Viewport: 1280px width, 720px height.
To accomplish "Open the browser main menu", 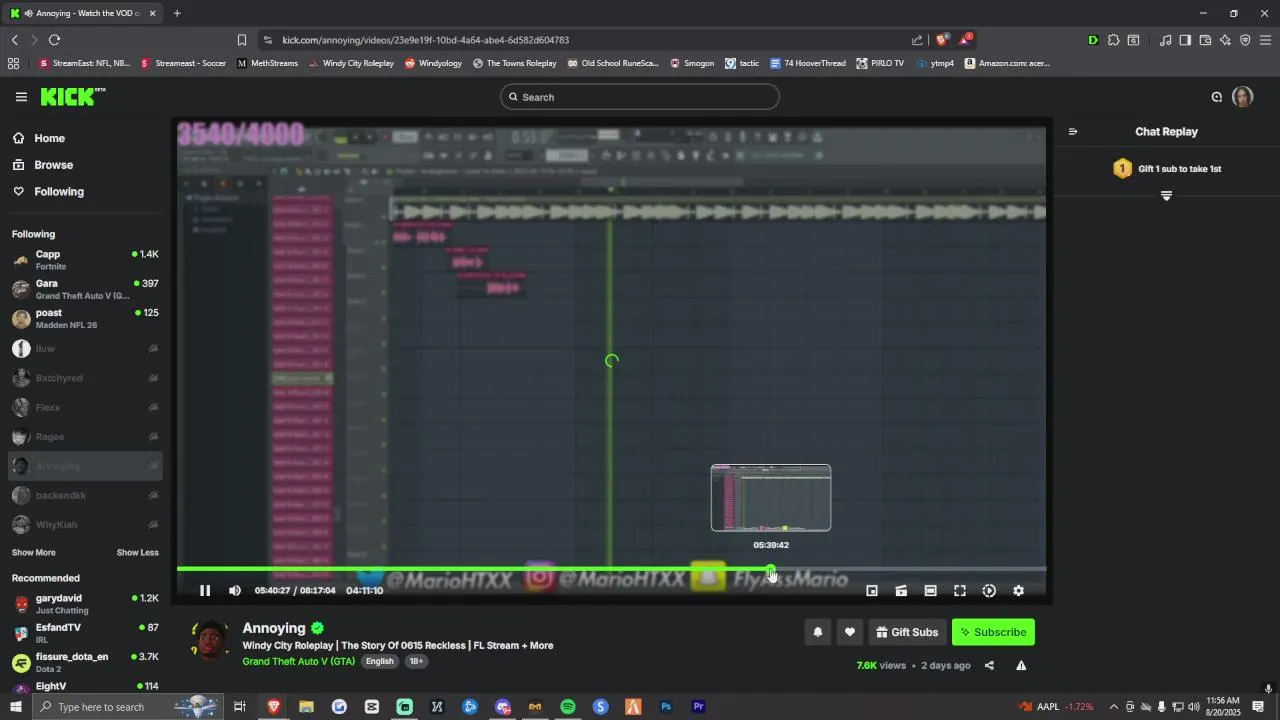I will (x=1265, y=40).
